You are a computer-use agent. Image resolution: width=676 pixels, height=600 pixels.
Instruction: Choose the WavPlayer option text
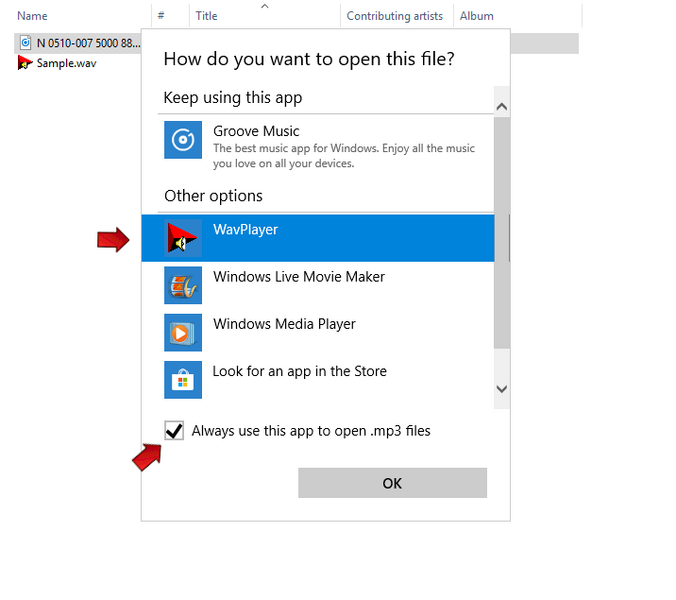[x=245, y=229]
